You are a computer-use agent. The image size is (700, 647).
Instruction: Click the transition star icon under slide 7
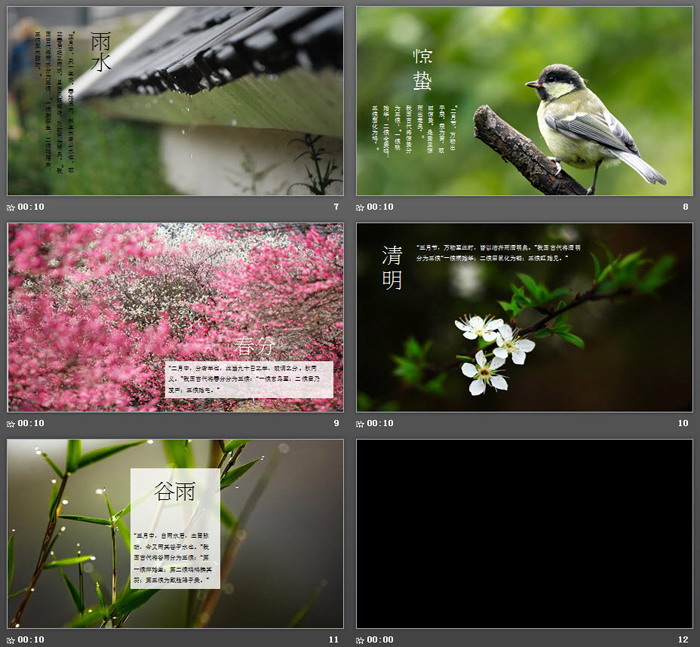tap(11, 207)
